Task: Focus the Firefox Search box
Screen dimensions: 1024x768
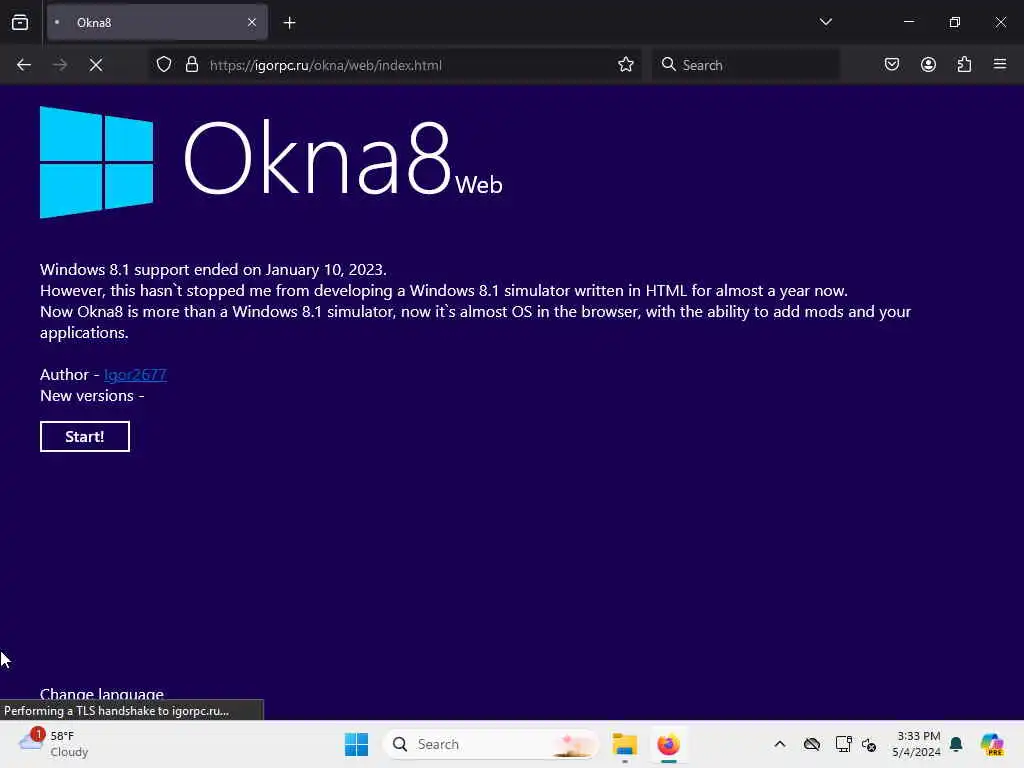Action: click(x=745, y=65)
